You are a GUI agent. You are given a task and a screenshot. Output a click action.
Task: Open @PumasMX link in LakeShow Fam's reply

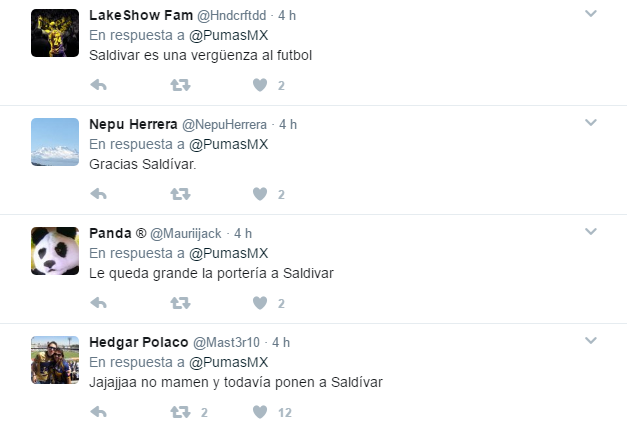pyautogui.click(x=228, y=35)
